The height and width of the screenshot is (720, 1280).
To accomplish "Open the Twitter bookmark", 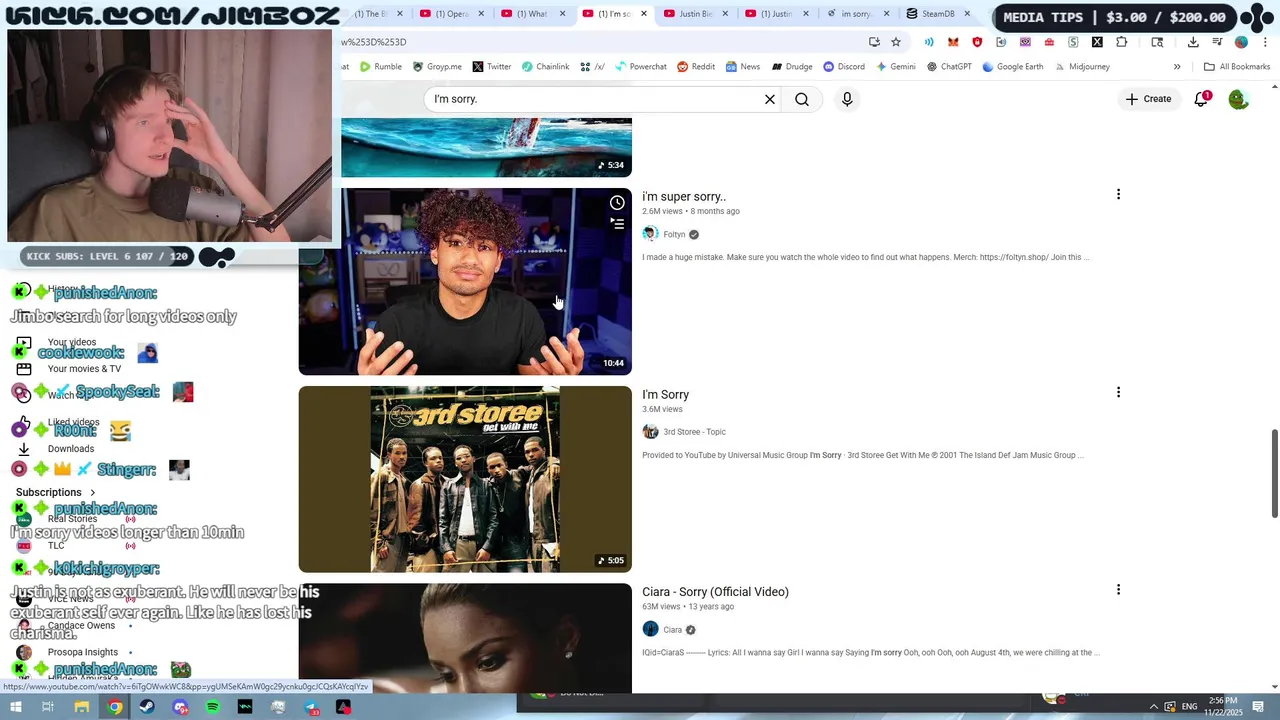I will pyautogui.click(x=491, y=67).
